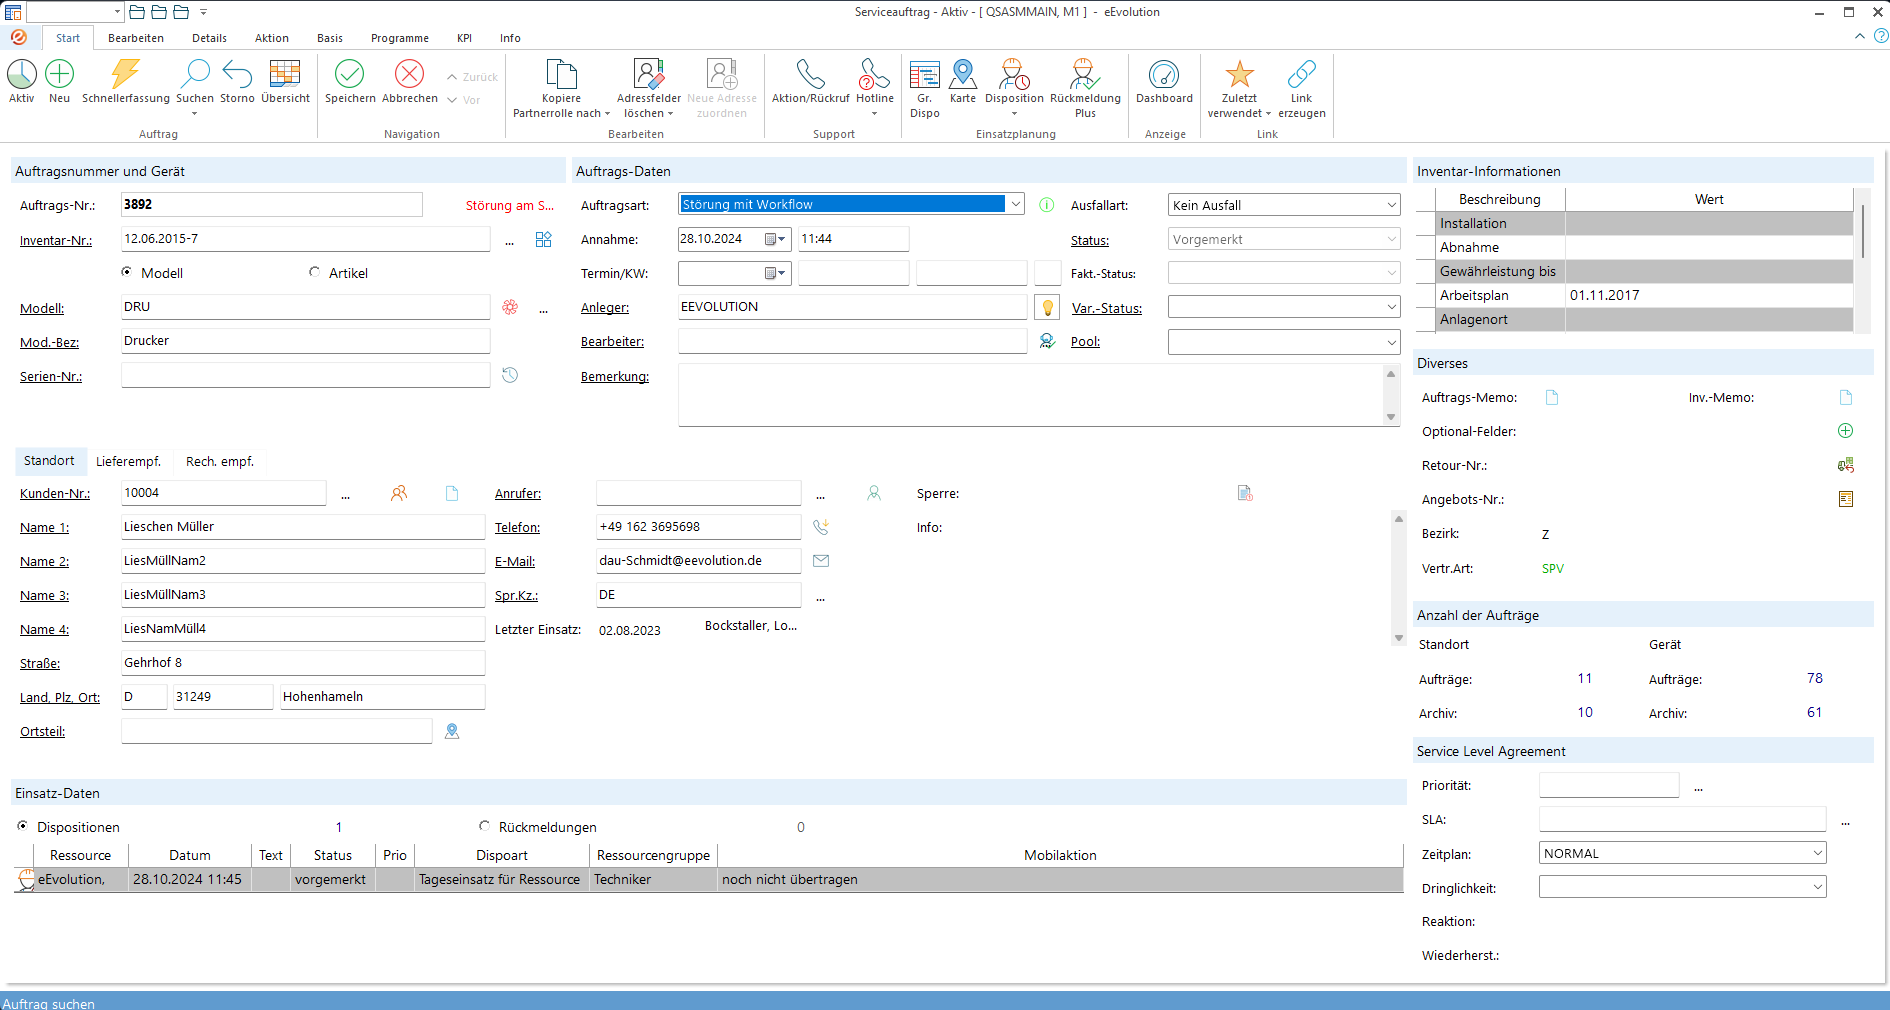Open the Aktion ribbon tab
The width and height of the screenshot is (1890, 1010).
272,38
